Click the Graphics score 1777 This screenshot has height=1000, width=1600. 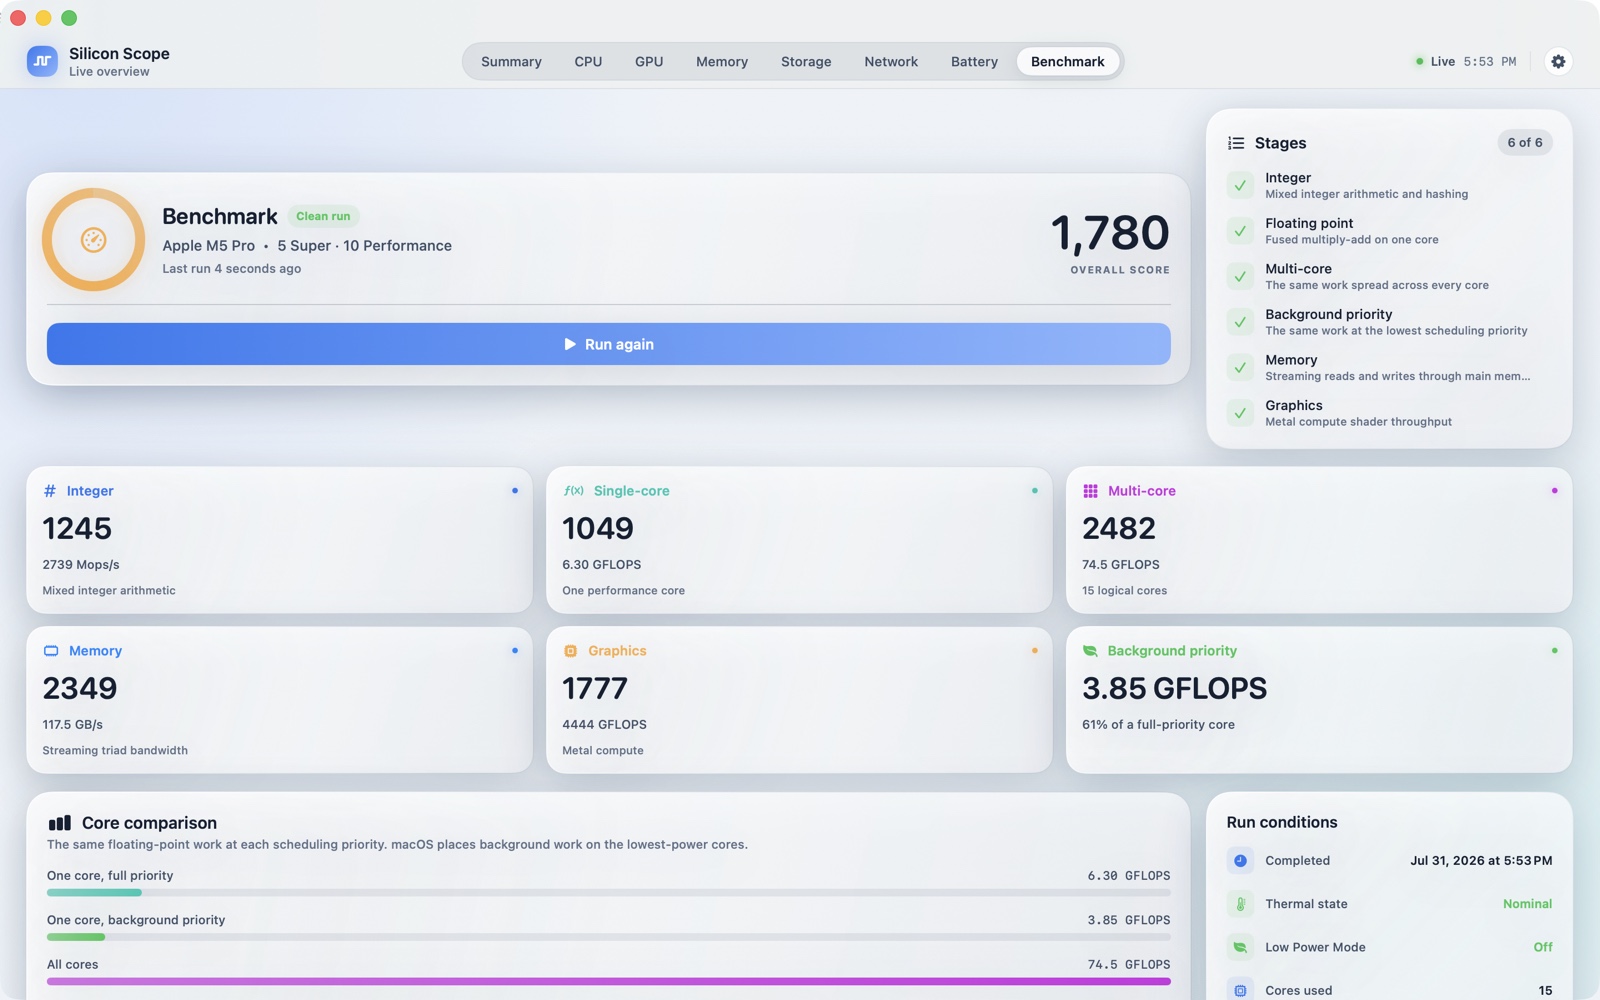coord(595,688)
